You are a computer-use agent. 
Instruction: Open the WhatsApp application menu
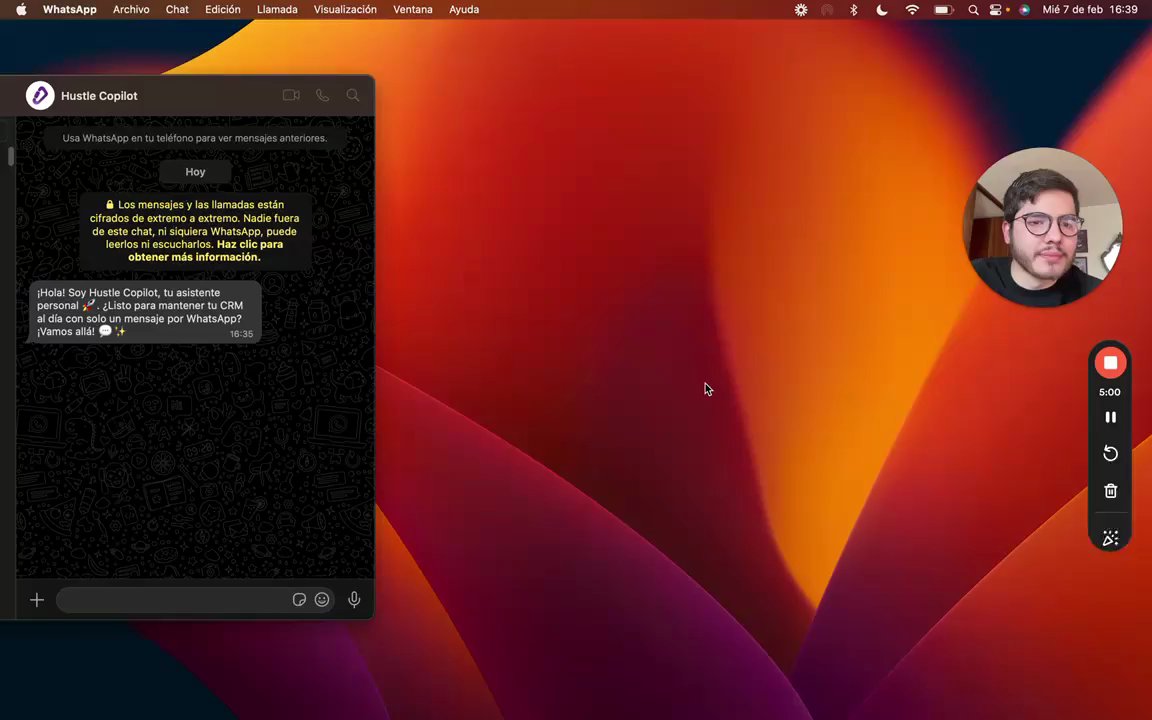[x=70, y=10]
